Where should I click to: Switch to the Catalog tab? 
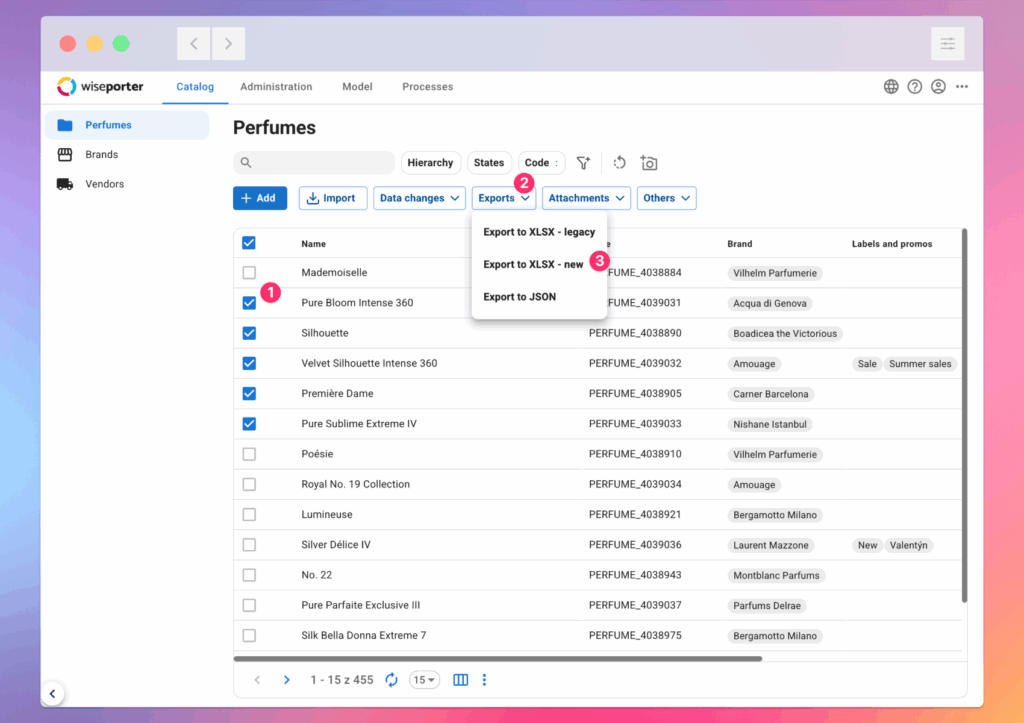tap(195, 87)
